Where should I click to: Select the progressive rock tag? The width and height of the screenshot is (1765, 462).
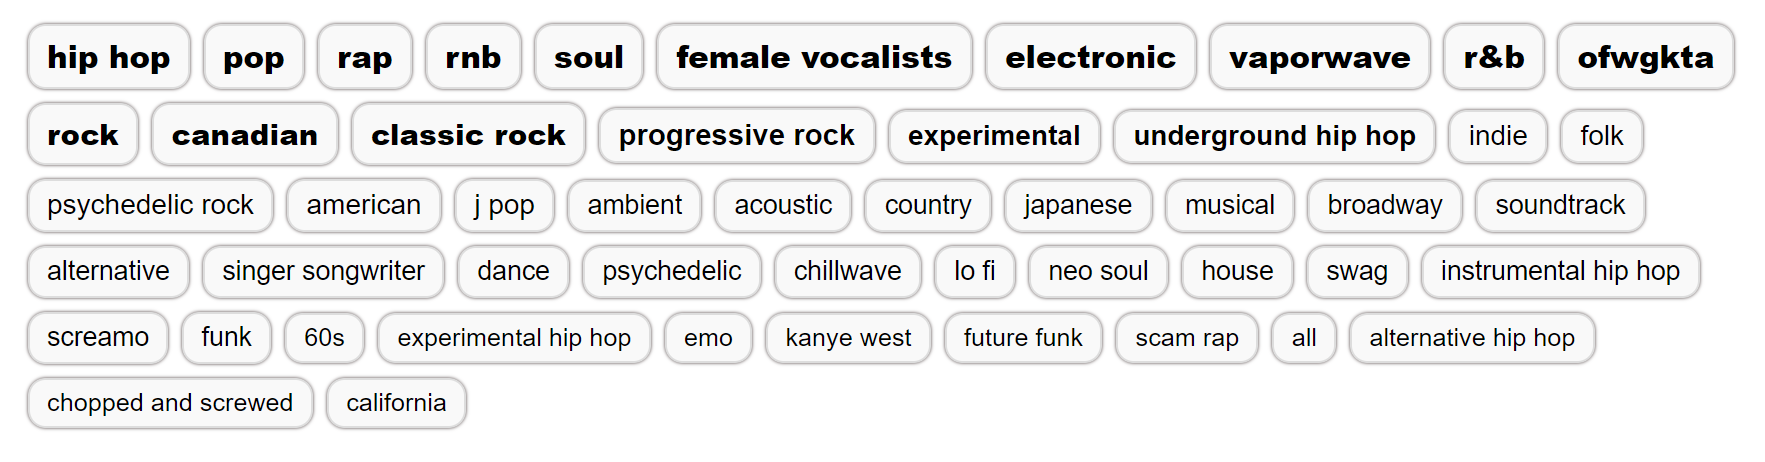coord(737,135)
